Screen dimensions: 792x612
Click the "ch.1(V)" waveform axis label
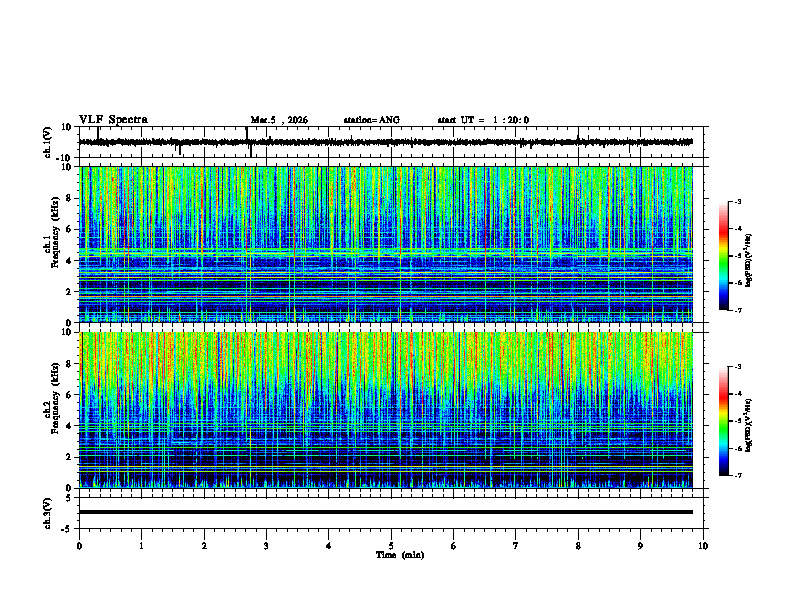coord(48,142)
